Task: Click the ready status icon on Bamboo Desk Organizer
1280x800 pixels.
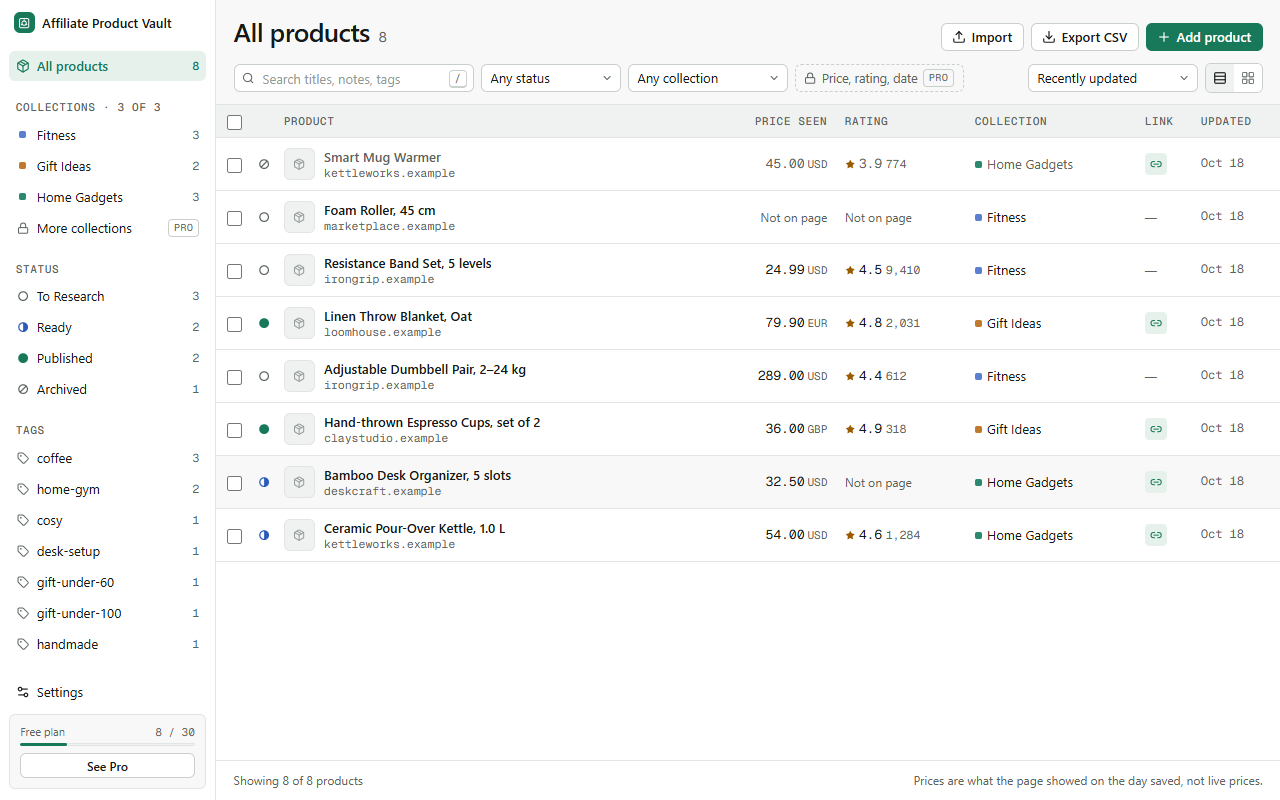Action: (x=264, y=482)
